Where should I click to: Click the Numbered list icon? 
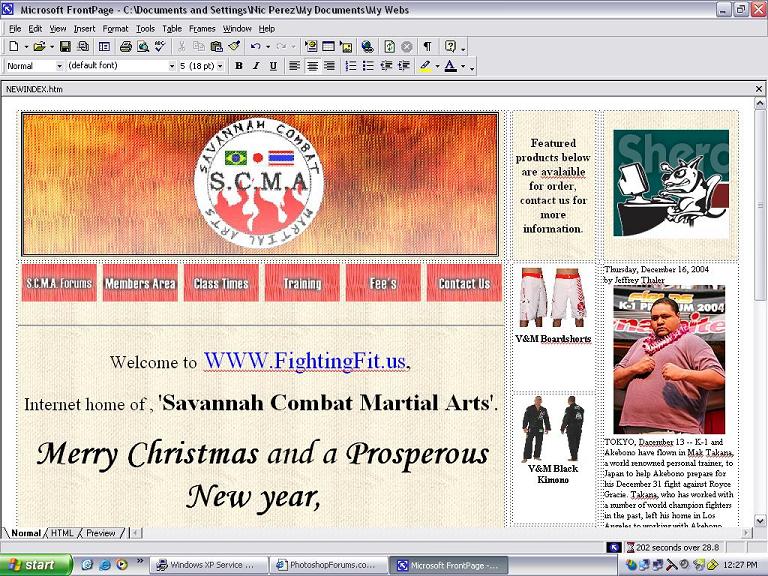(351, 66)
